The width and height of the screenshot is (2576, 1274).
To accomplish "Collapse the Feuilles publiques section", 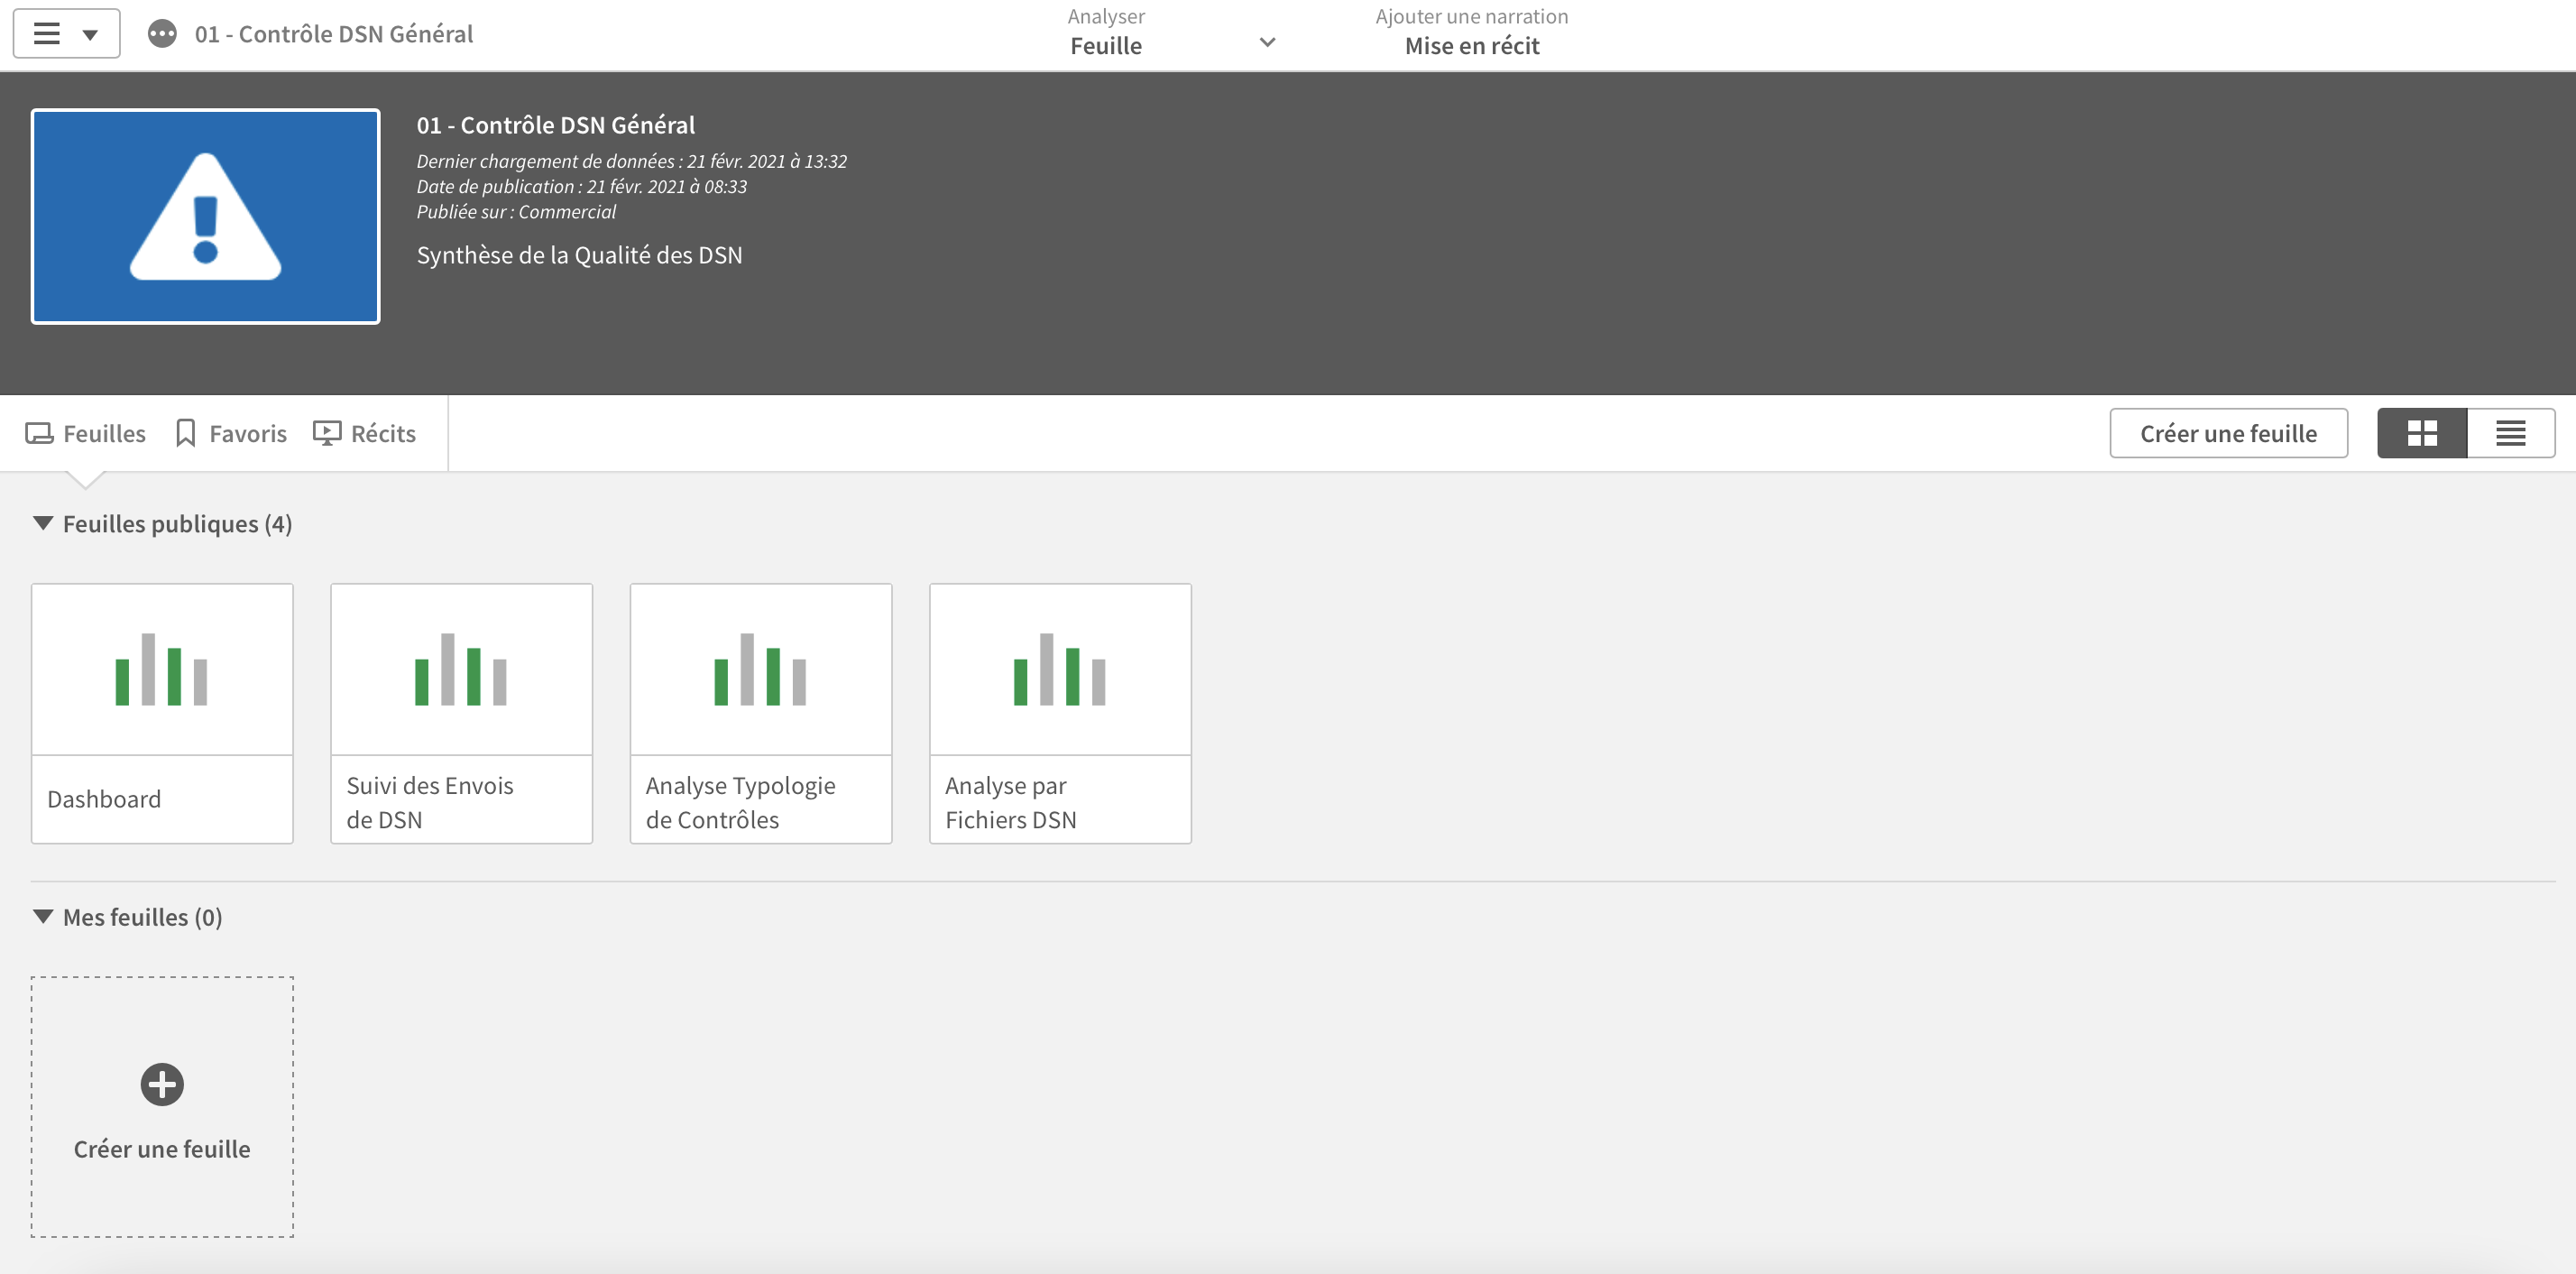I will pos(43,523).
